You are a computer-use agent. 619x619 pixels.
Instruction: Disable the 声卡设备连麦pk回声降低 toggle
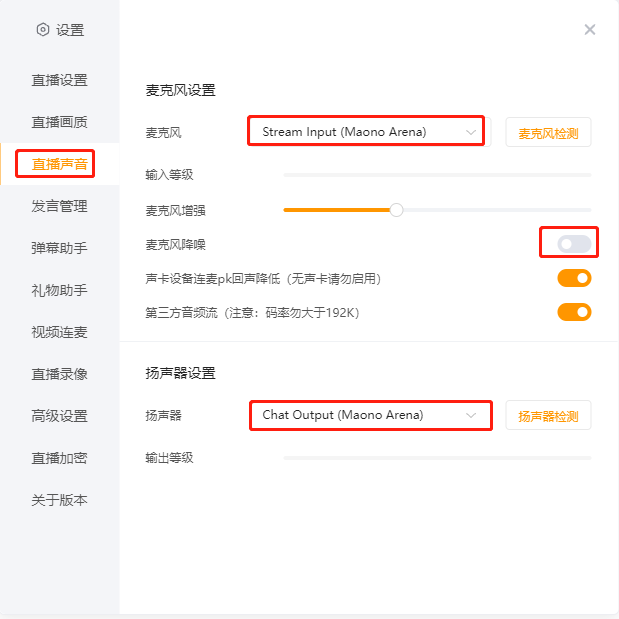[x=574, y=278]
